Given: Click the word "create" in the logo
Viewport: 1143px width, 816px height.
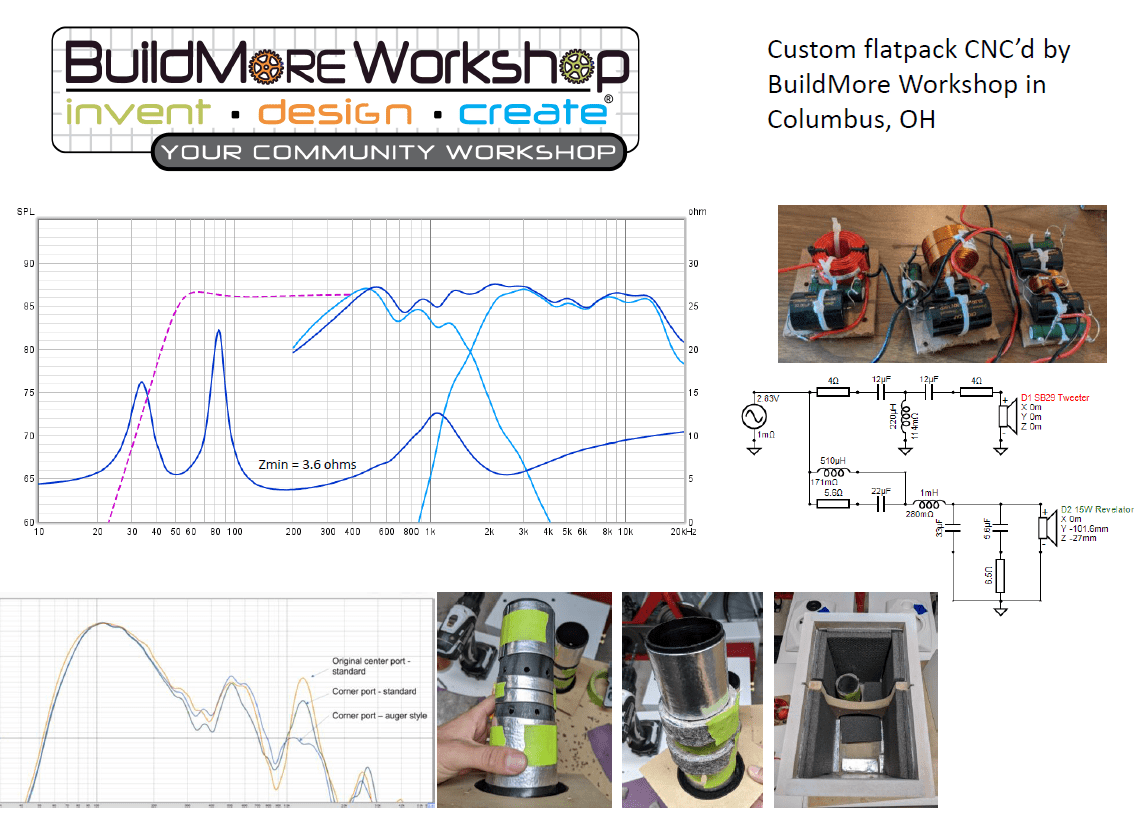Looking at the screenshot, I should 533,112.
